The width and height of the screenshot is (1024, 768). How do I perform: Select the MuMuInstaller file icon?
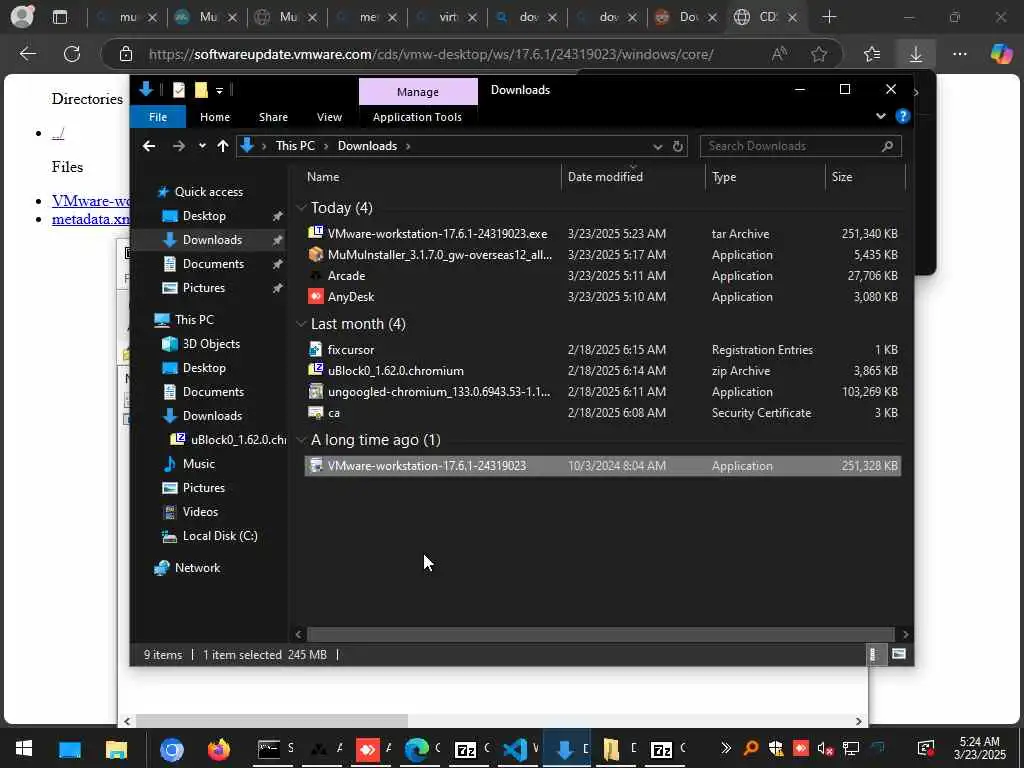click(x=316, y=254)
